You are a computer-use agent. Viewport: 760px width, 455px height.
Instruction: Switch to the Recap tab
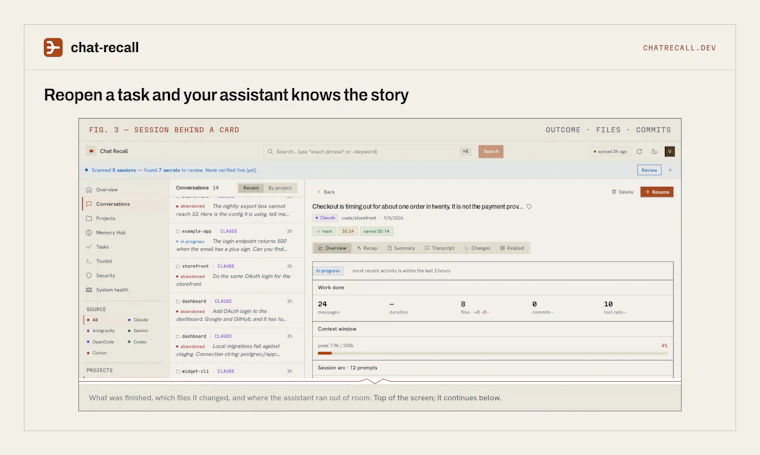[367, 248]
